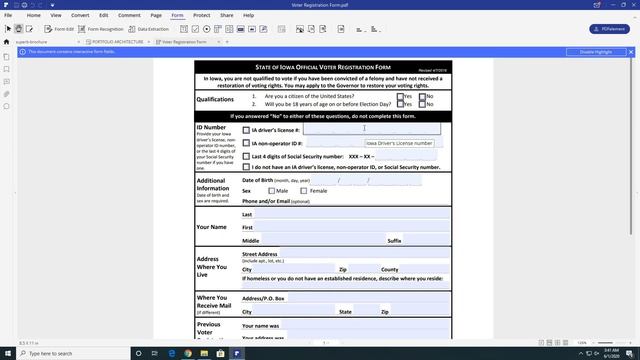The image size is (640, 360).
Task: Add a Radio Button form control
Action: [207, 29]
